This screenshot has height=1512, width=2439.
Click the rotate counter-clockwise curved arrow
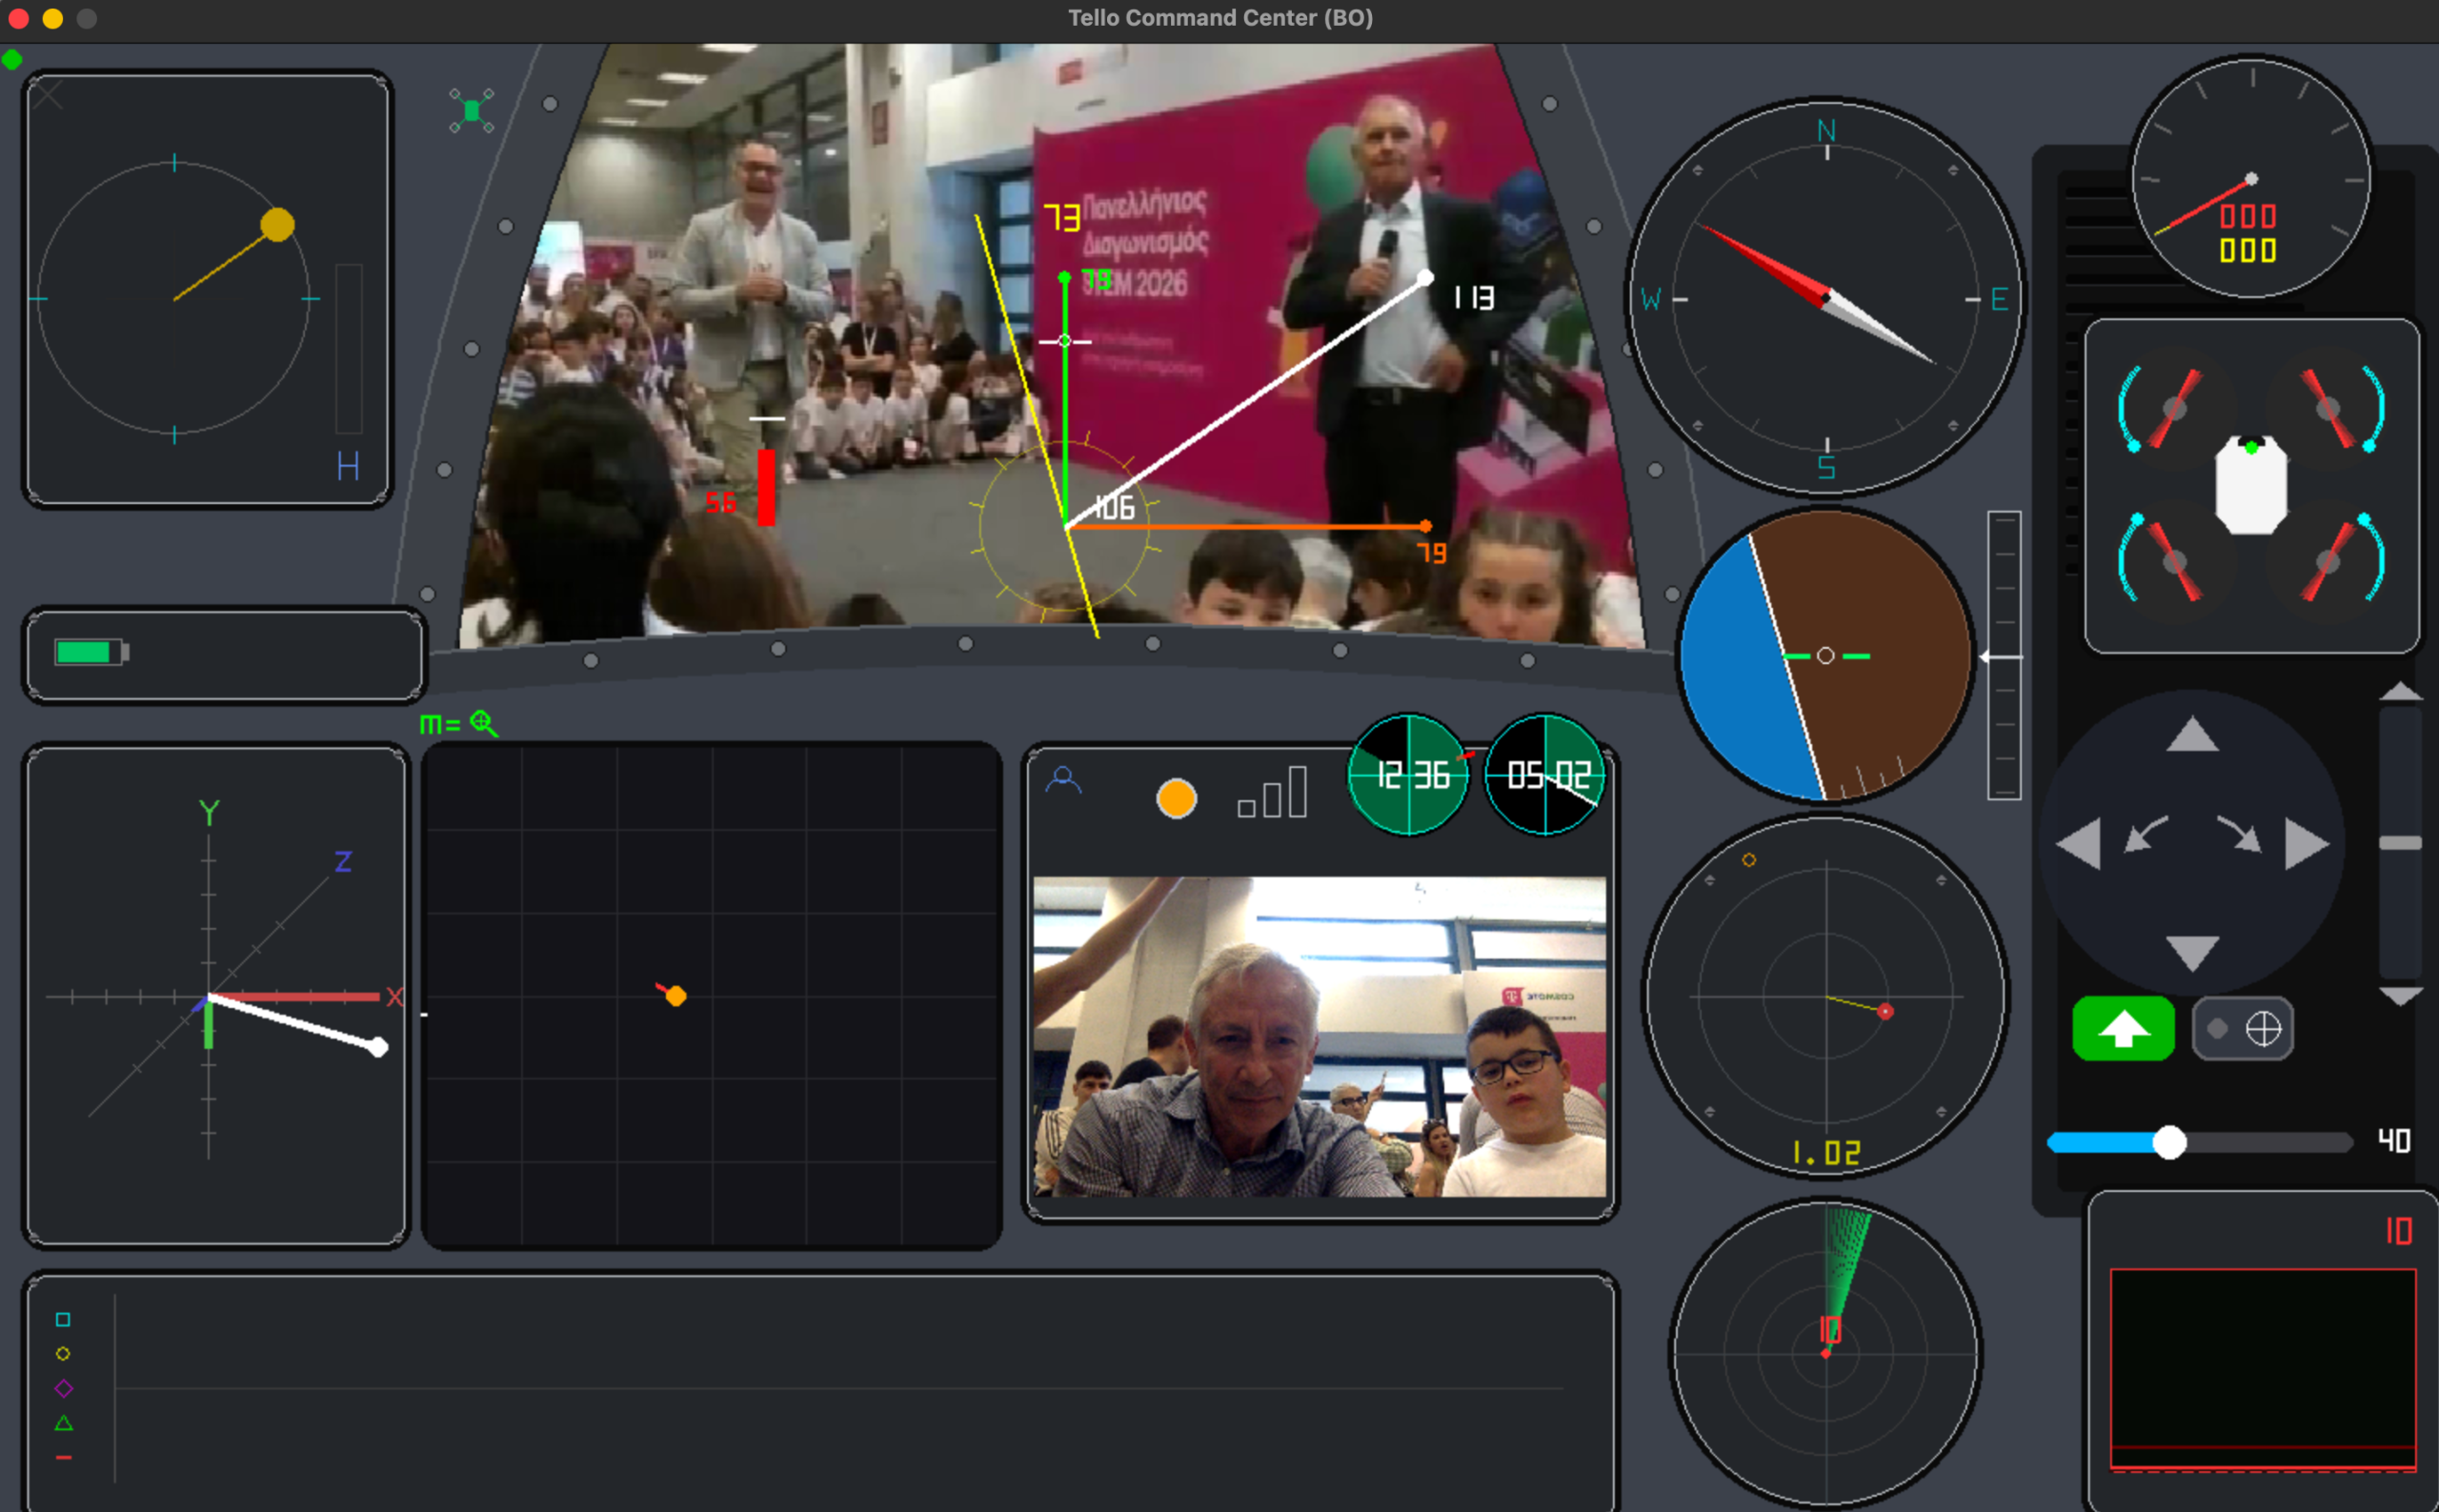coord(2145,834)
